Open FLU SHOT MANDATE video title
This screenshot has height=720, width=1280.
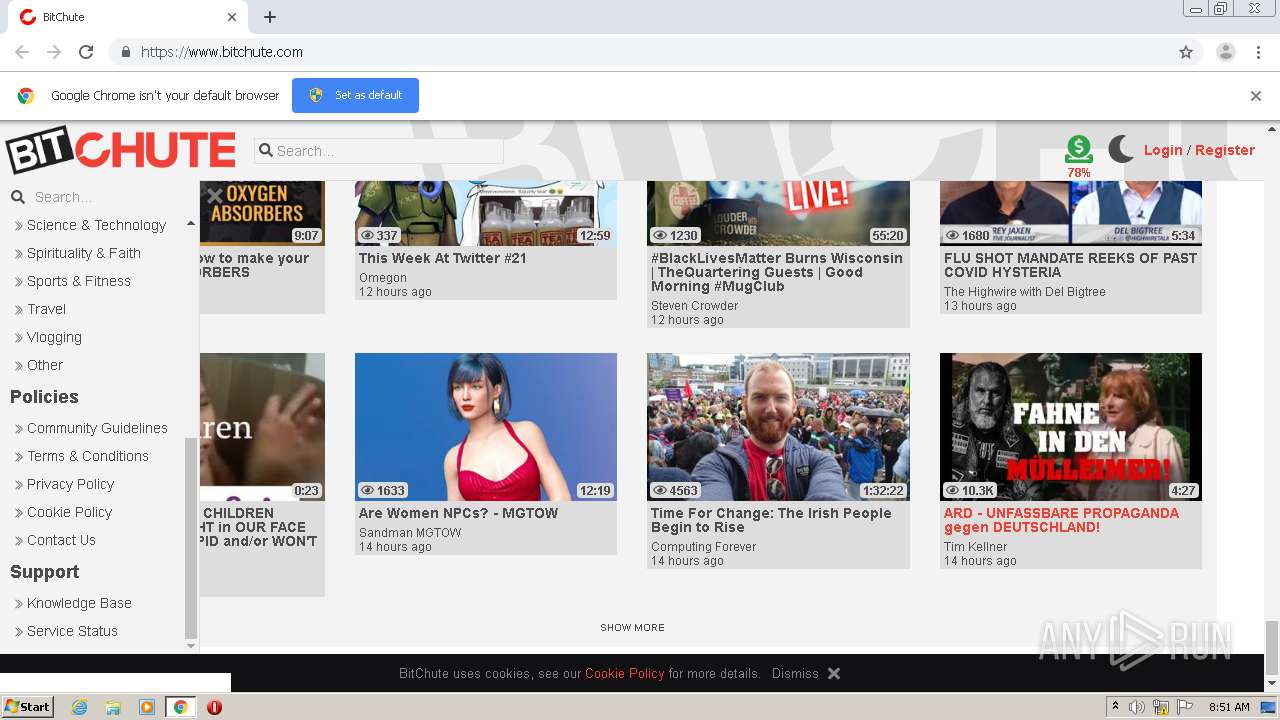click(1070, 265)
